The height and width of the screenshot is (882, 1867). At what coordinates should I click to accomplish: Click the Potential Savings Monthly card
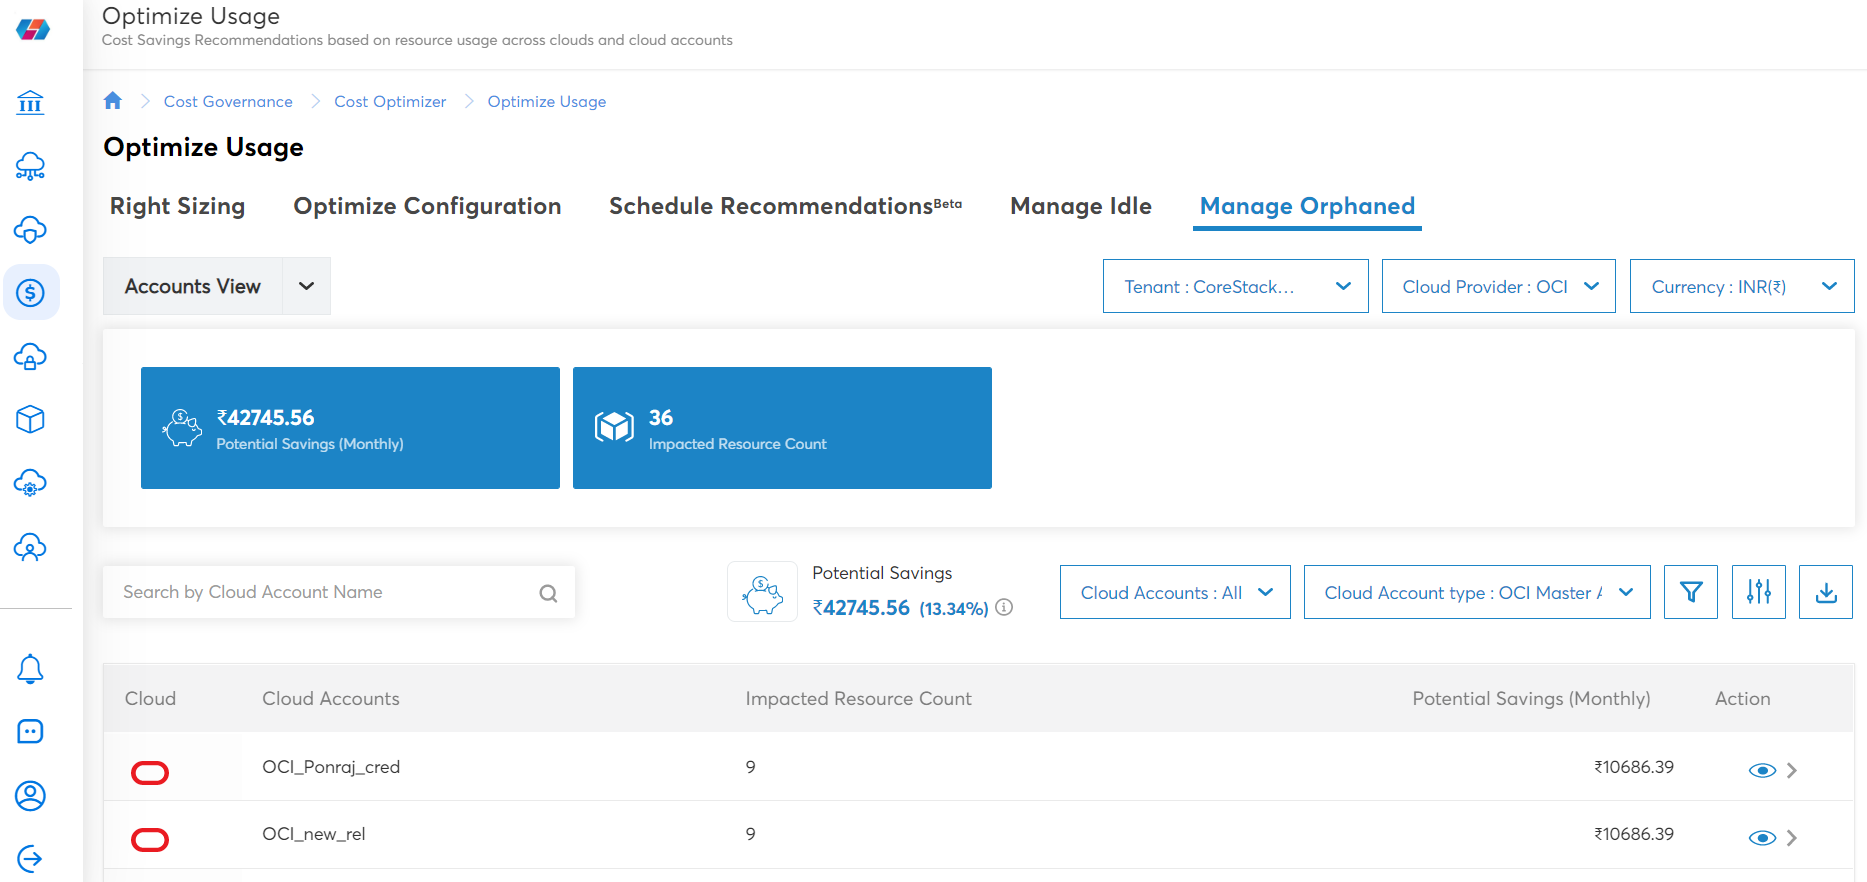350,428
